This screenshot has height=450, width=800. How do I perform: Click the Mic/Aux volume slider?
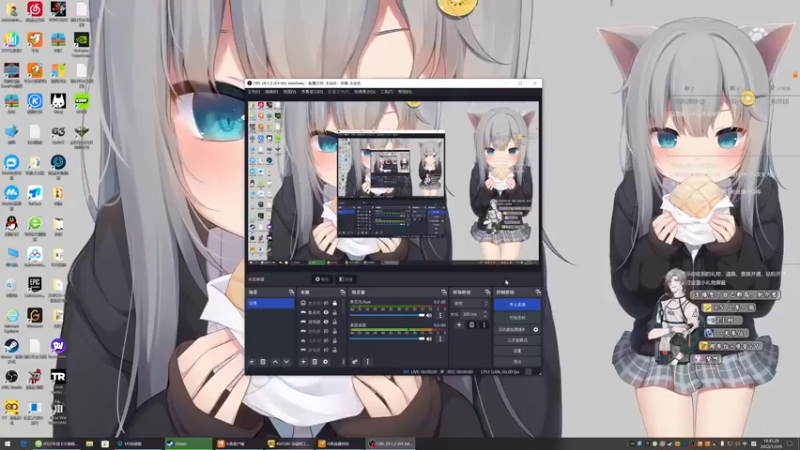[387, 315]
